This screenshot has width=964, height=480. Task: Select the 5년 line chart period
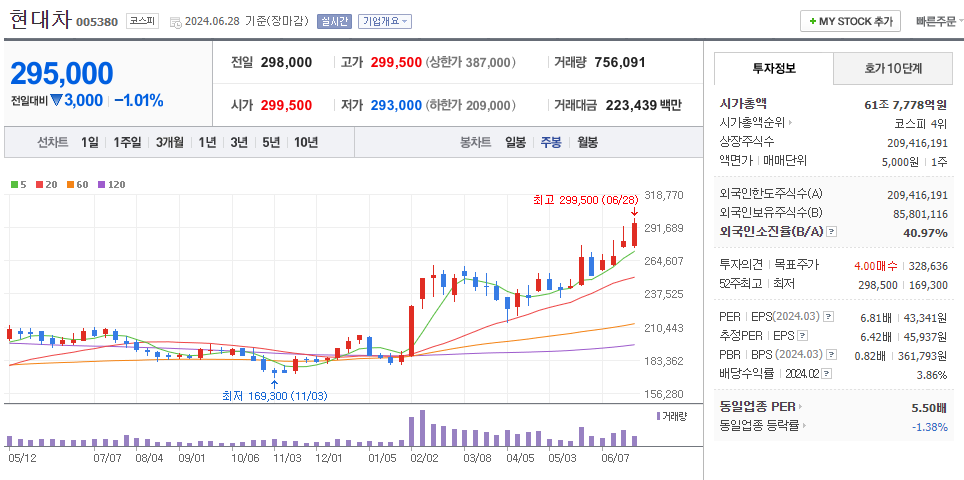point(271,143)
